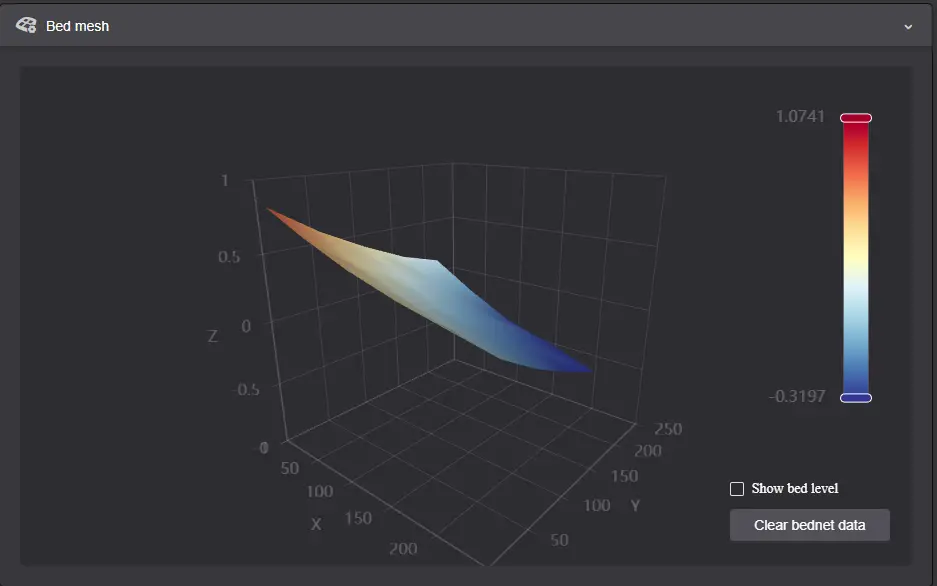Click the Bed mesh panel icon

26,25
